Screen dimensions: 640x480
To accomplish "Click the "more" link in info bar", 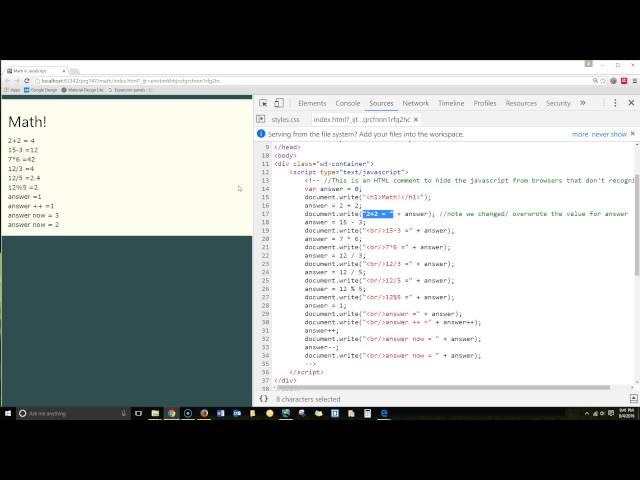I will coord(580,134).
